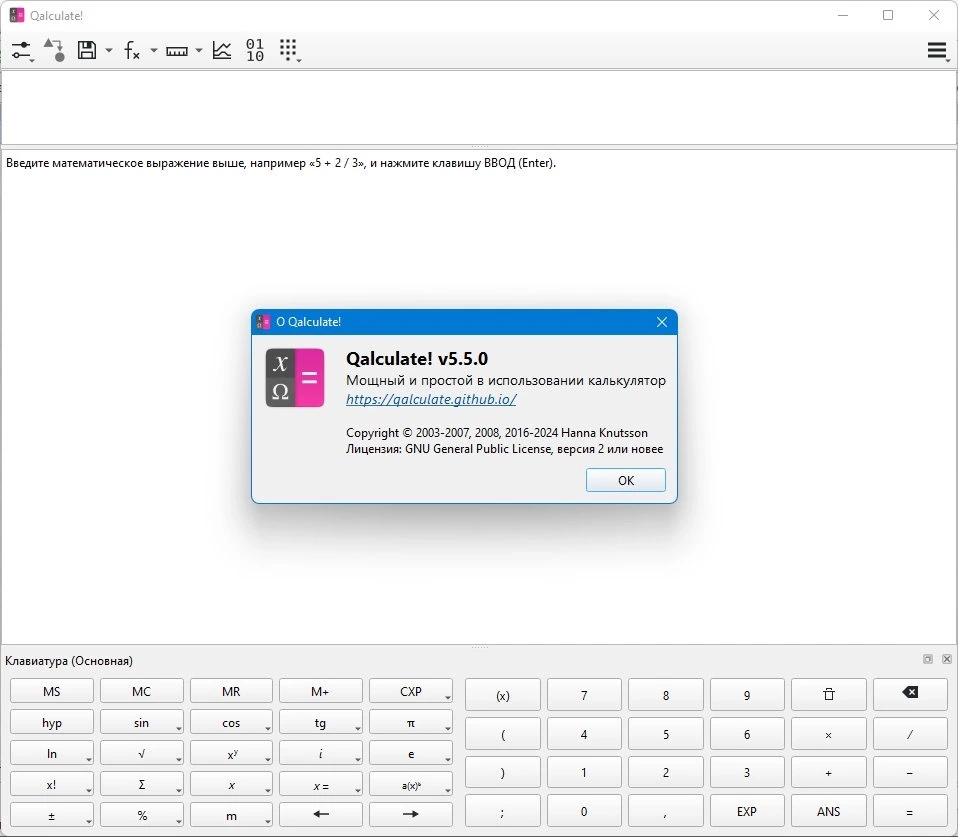The image size is (958, 837).
Task: Close the keypad panel
Action: (946, 659)
